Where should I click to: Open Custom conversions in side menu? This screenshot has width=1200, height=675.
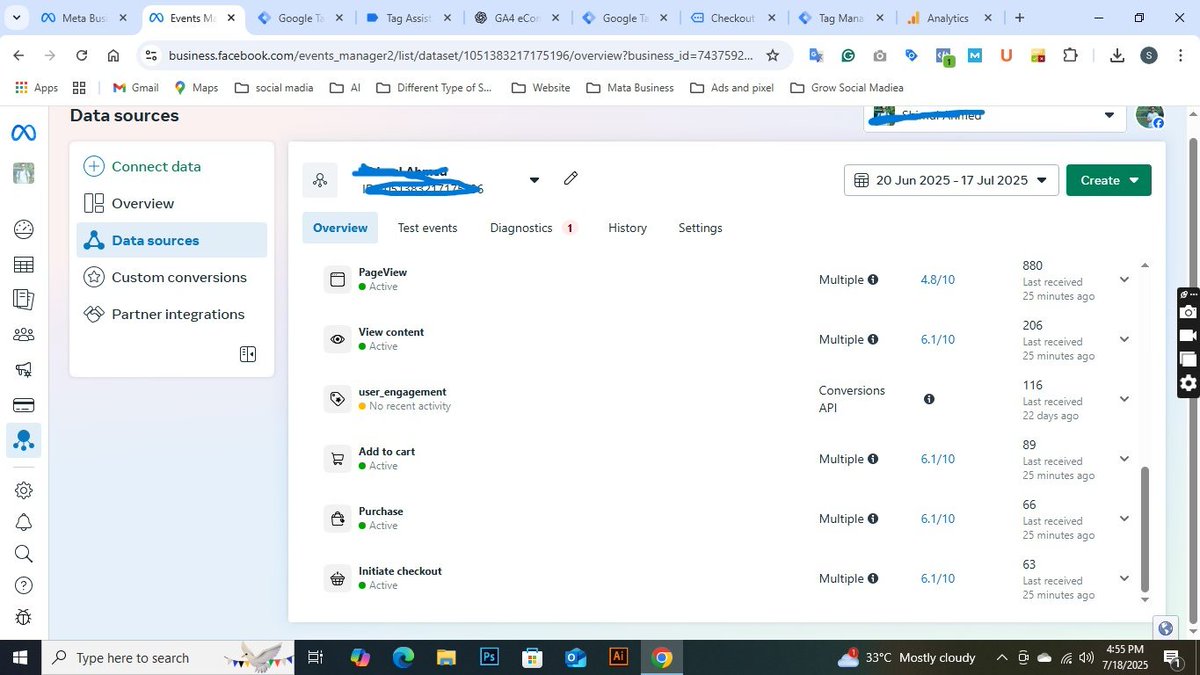coord(178,277)
